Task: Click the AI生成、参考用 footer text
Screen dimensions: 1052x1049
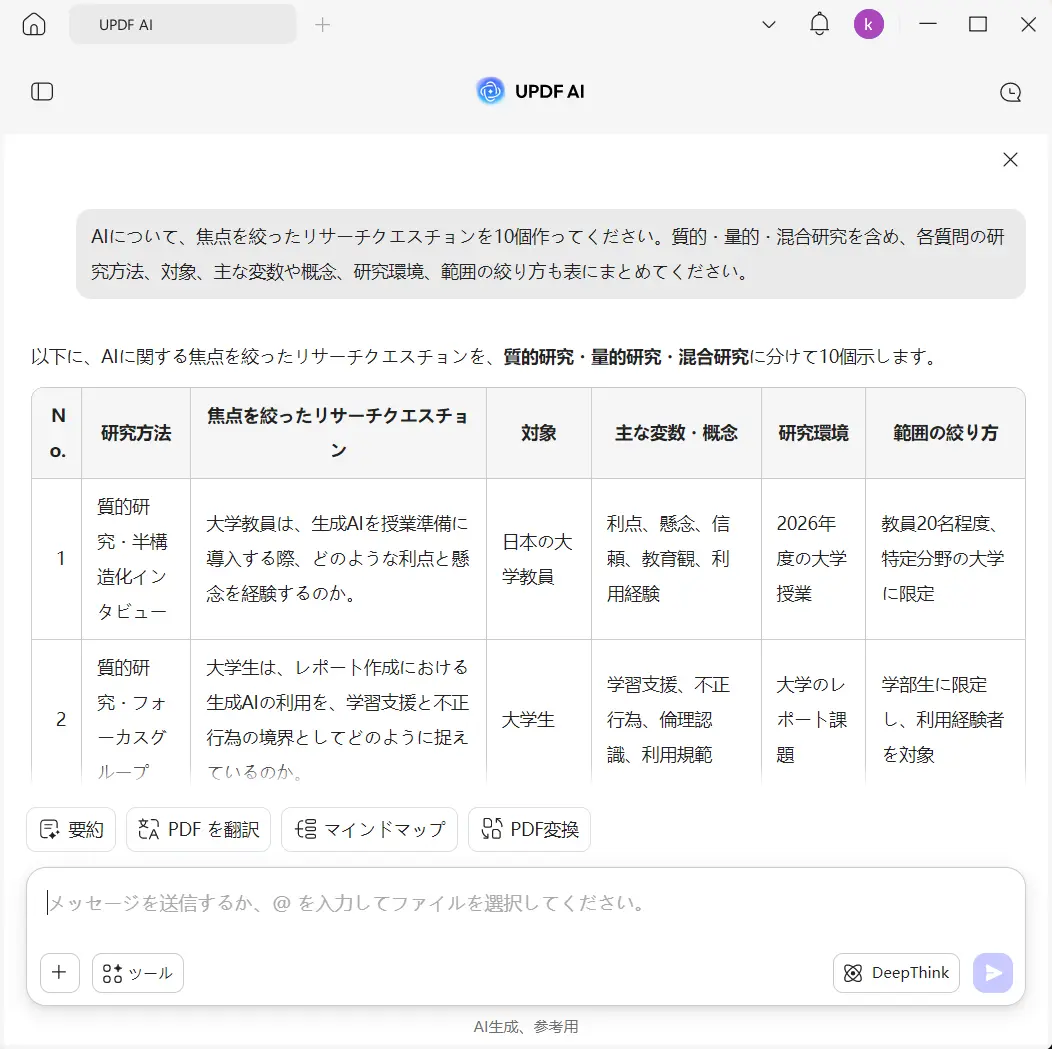Action: click(526, 1026)
